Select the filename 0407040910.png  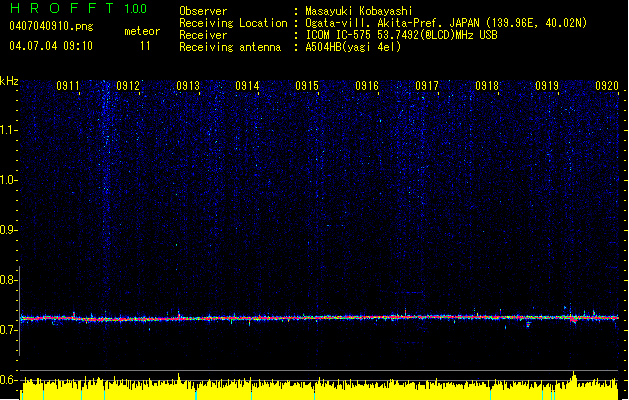[51, 26]
